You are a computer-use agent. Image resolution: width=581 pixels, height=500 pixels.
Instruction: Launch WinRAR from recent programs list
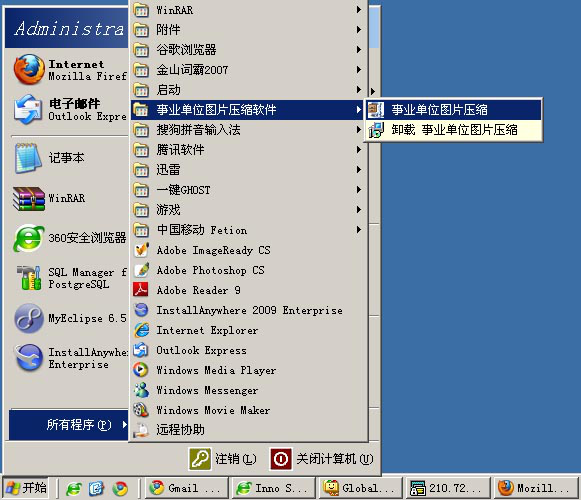click(69, 198)
